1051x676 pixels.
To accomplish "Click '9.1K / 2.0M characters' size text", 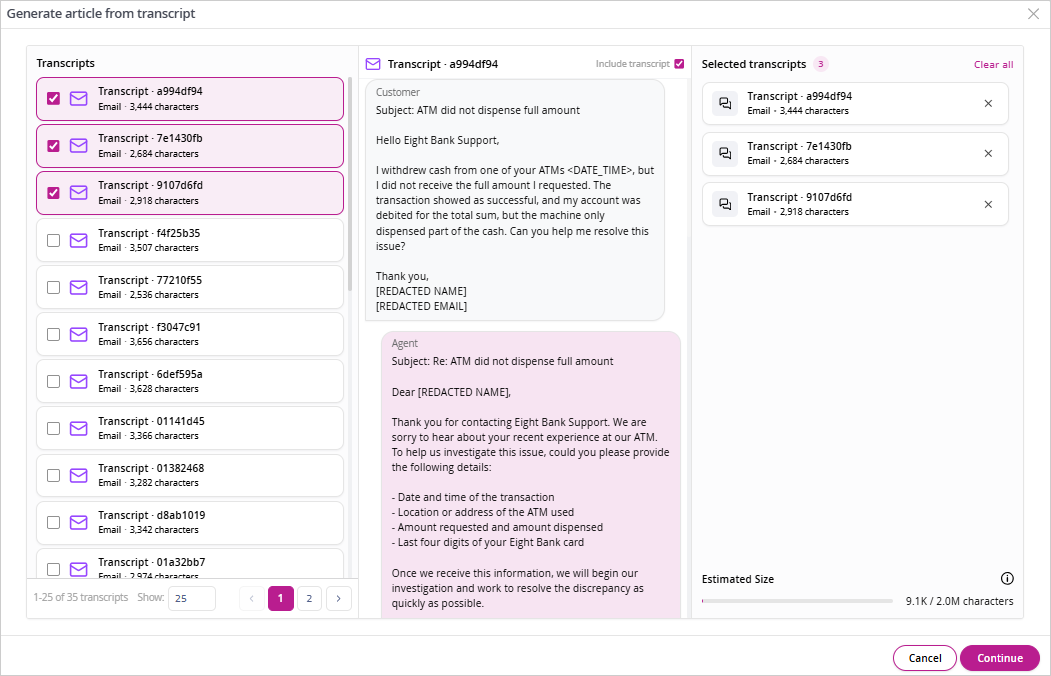I will 959,601.
